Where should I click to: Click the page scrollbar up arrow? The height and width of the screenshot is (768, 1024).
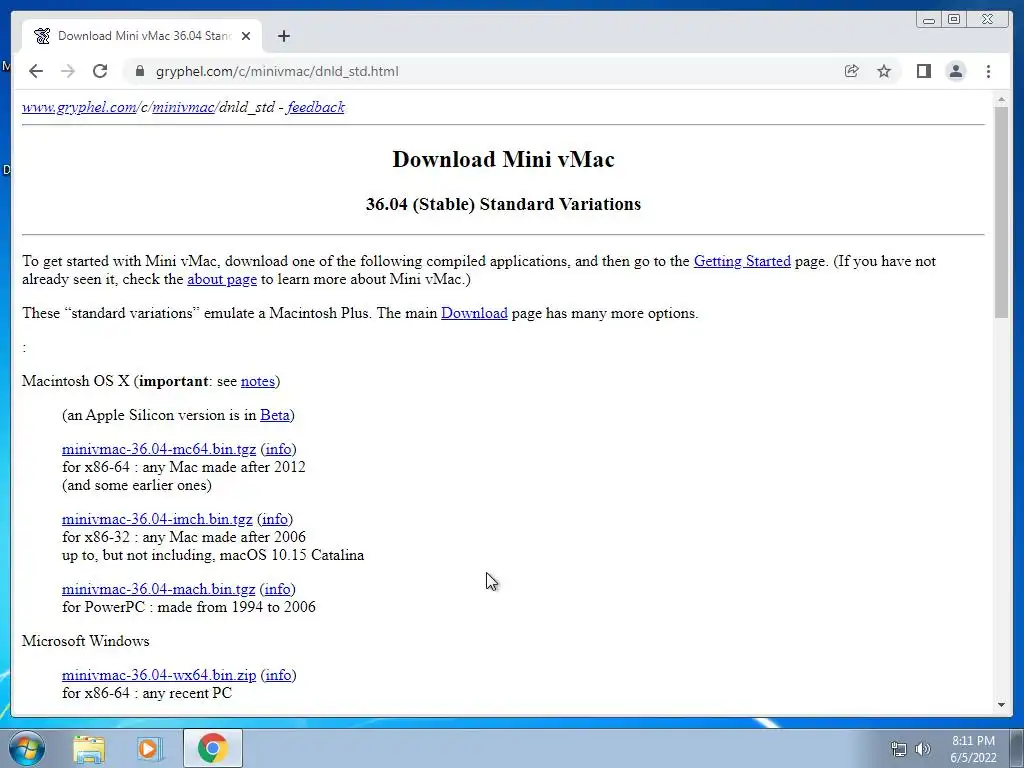(x=1001, y=99)
